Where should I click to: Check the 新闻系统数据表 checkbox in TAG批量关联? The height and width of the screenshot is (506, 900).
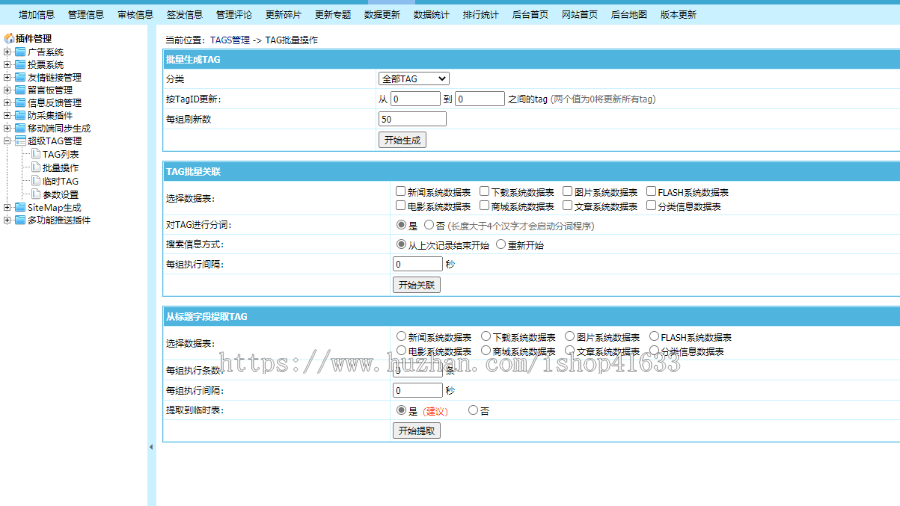click(x=400, y=192)
